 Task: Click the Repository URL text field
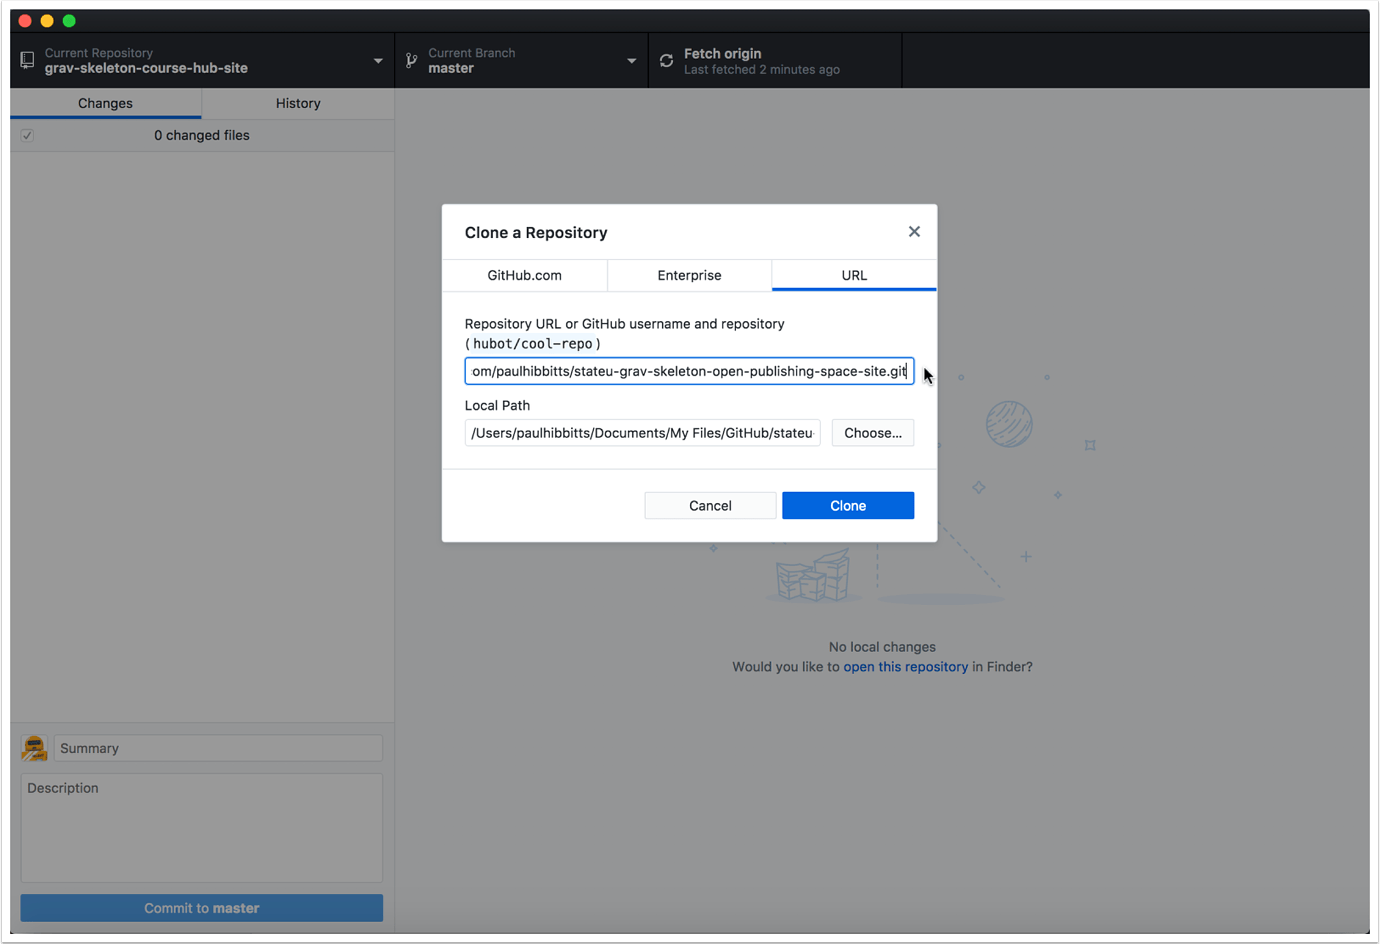point(688,371)
